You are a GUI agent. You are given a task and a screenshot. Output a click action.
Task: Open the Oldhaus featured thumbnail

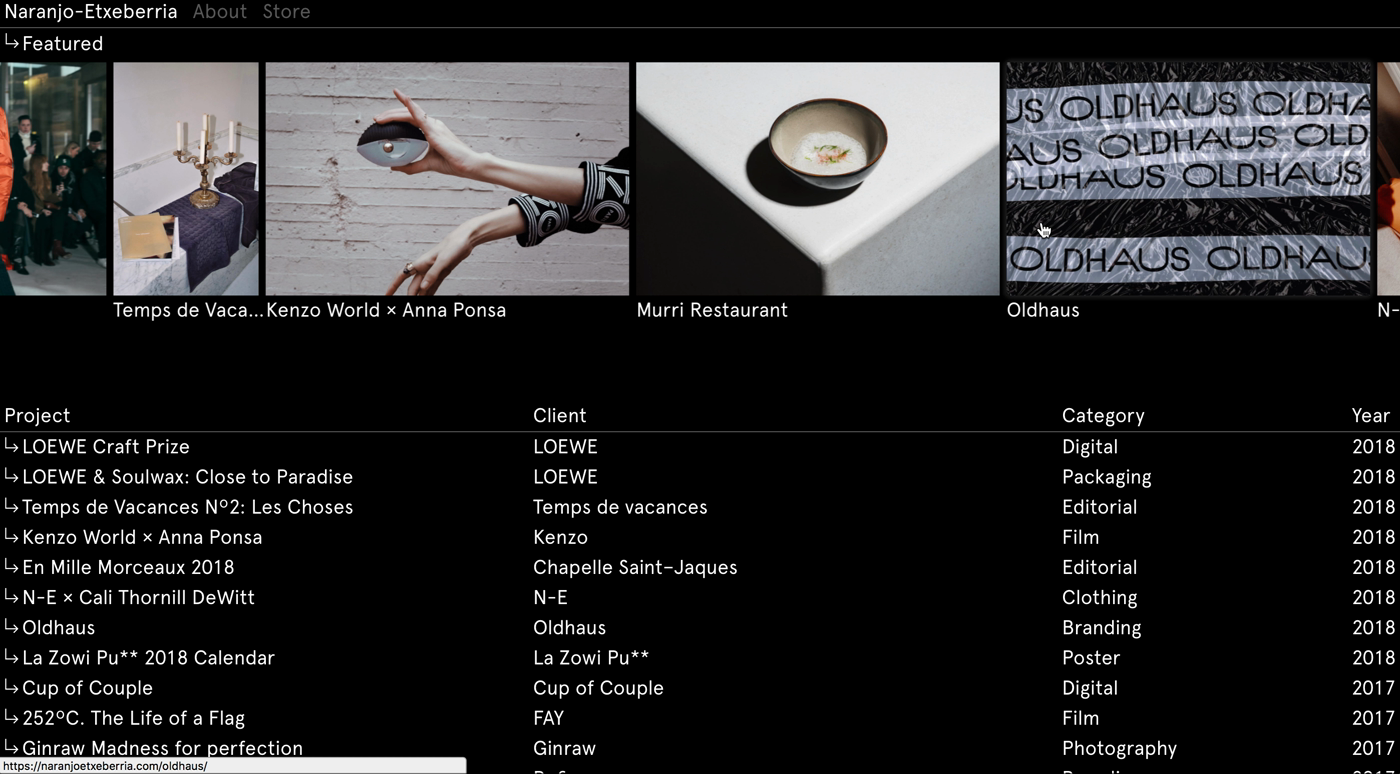(1188, 179)
